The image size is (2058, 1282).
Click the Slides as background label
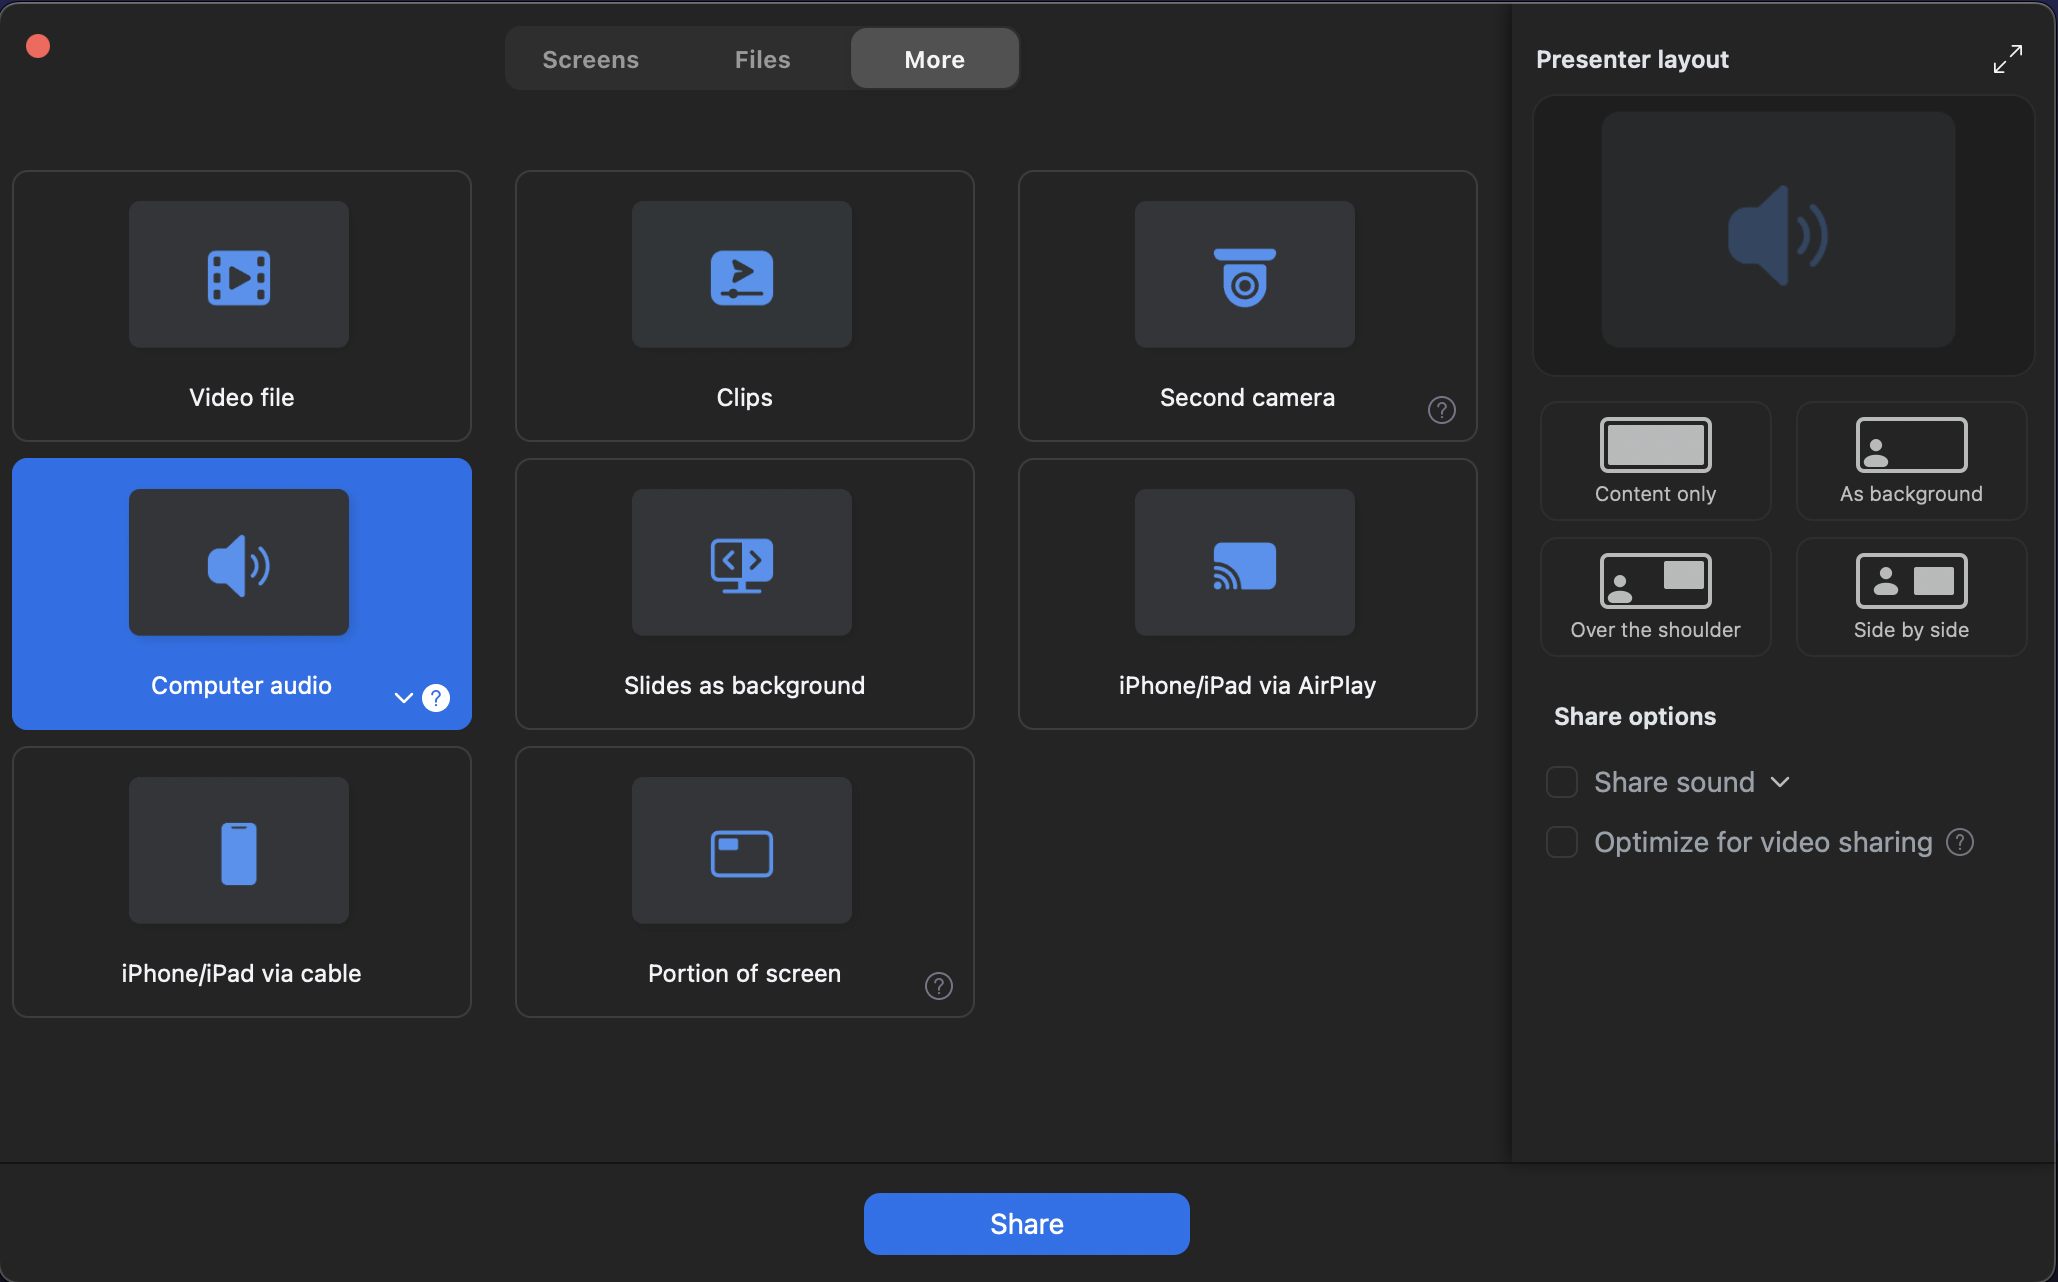pos(745,685)
